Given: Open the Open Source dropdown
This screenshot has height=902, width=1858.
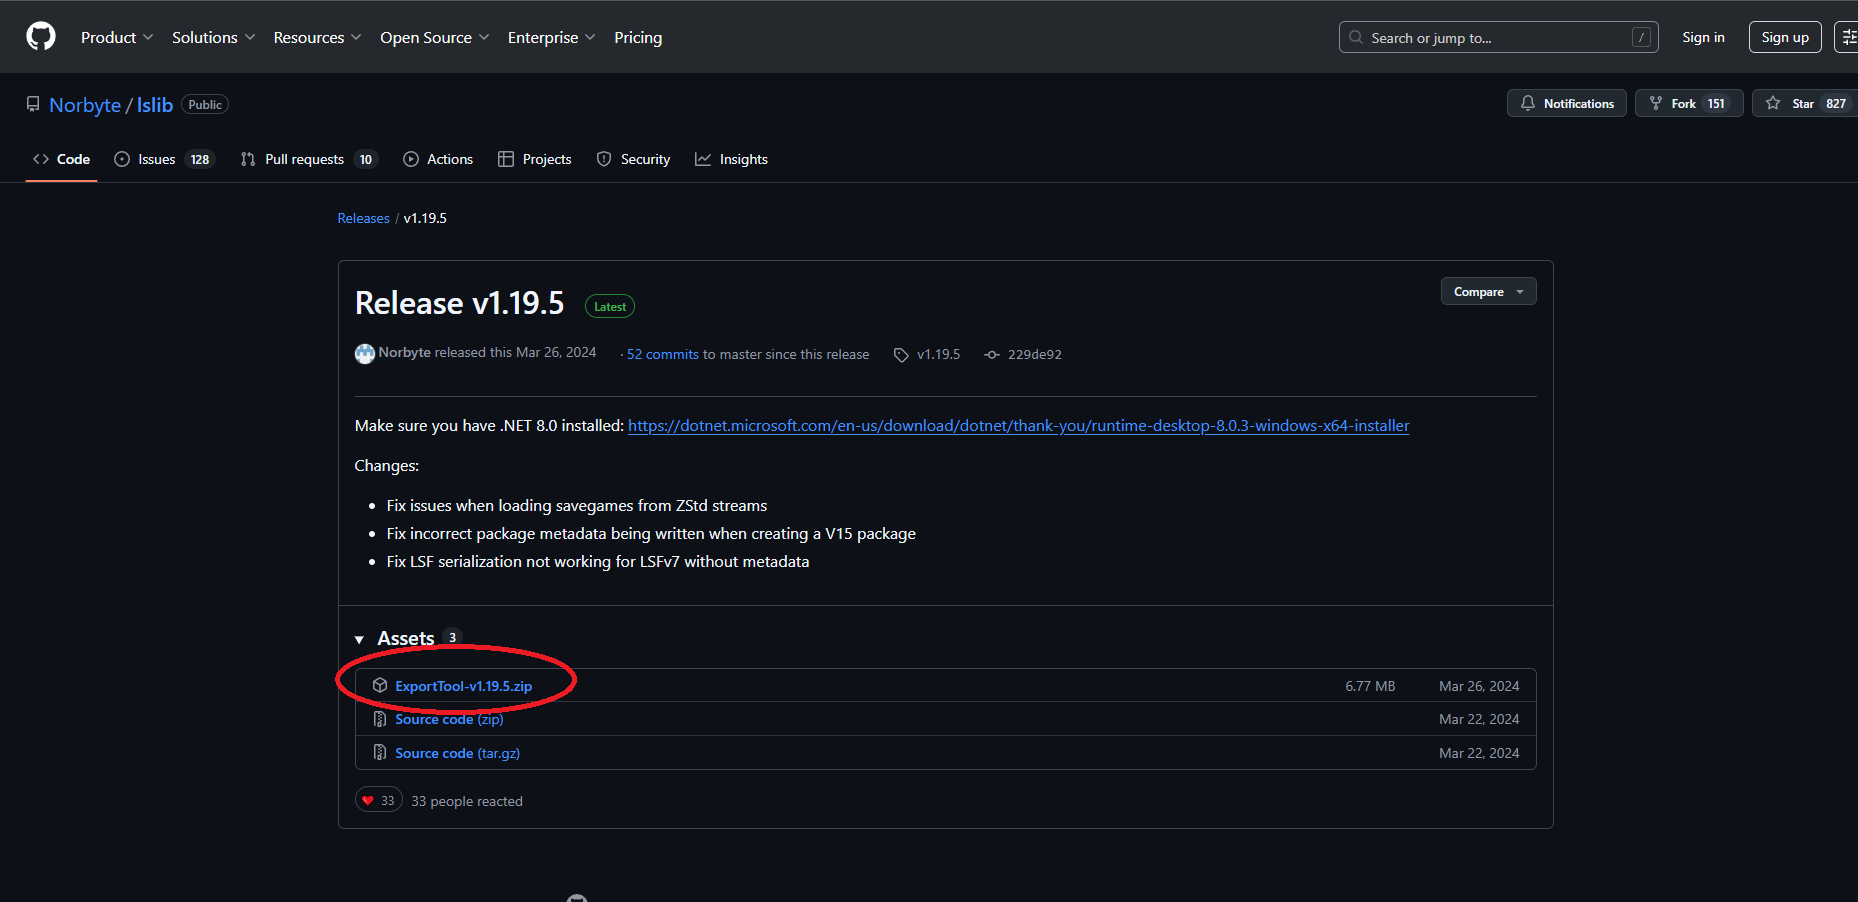Looking at the screenshot, I should pos(435,37).
